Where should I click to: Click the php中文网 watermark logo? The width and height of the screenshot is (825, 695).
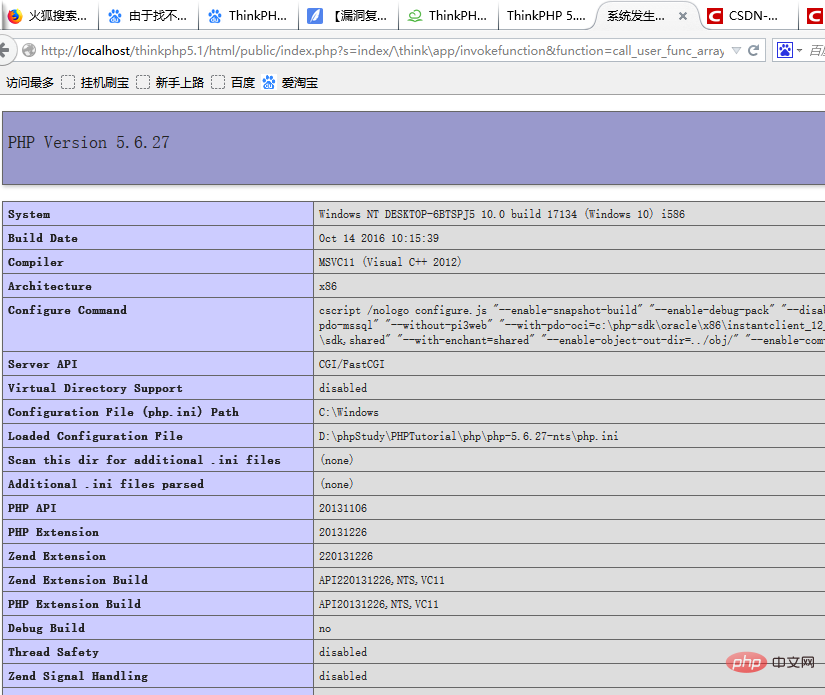[768, 663]
